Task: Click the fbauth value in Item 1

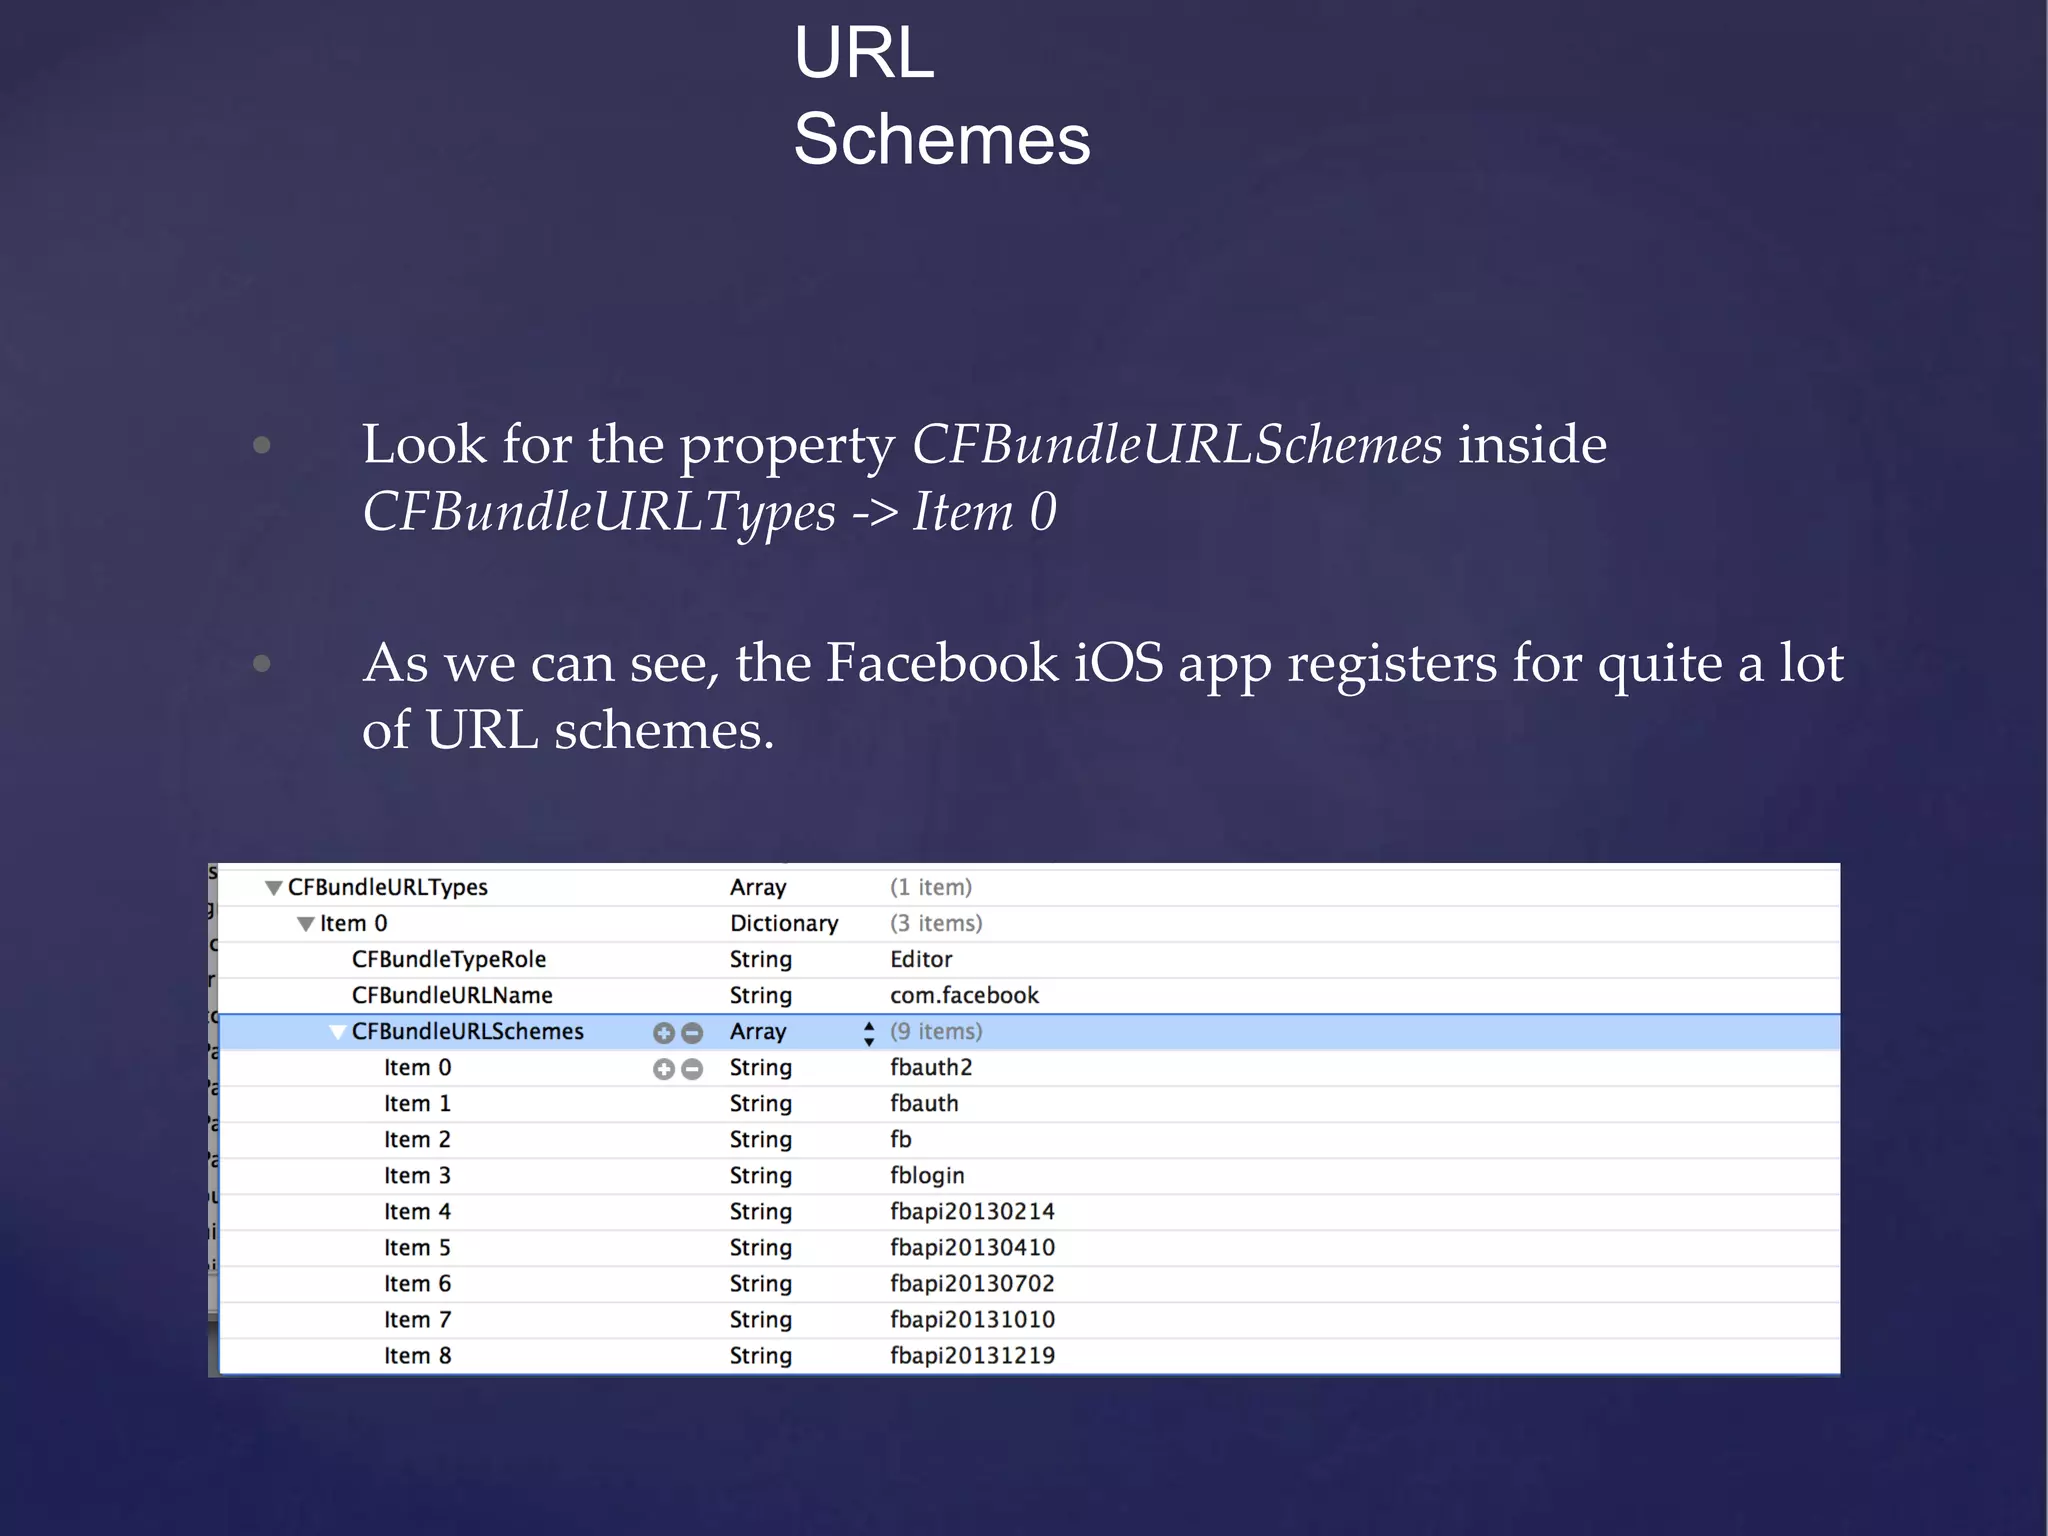Action: pos(924,1103)
